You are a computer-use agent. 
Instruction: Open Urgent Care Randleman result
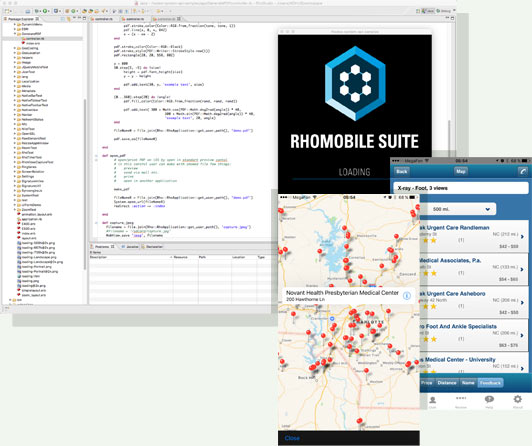[474, 236]
